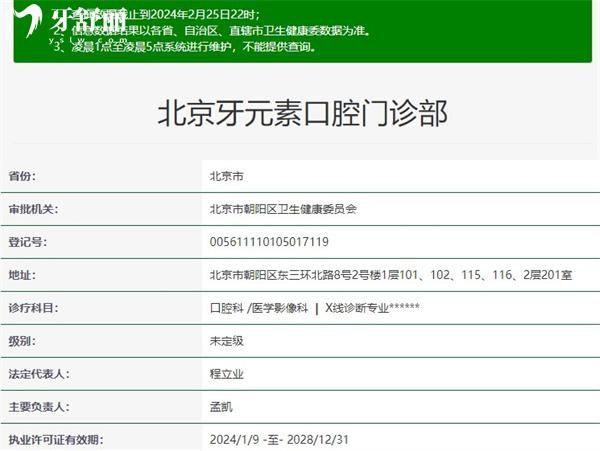Screen dimensions: 600x451
Task: Click the 诊疗科目 label
Action: [33, 308]
